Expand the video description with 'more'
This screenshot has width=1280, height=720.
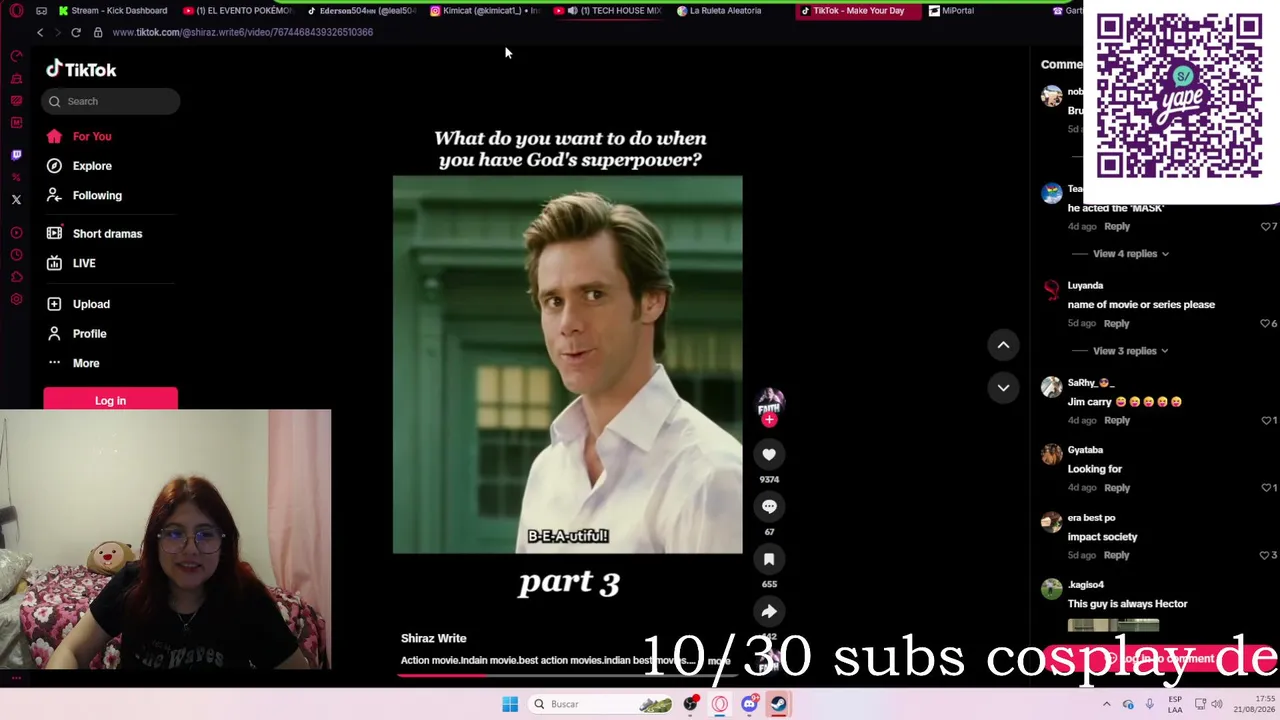point(718,661)
